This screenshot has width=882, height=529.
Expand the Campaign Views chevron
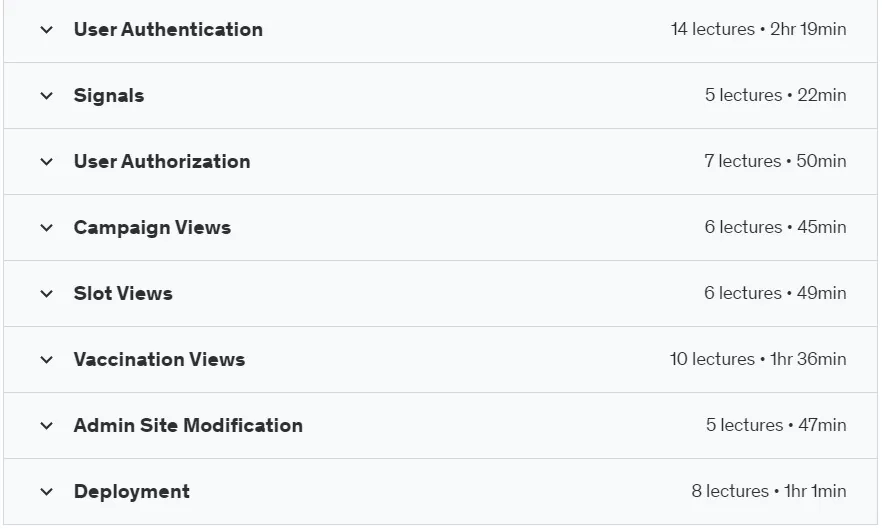47,228
